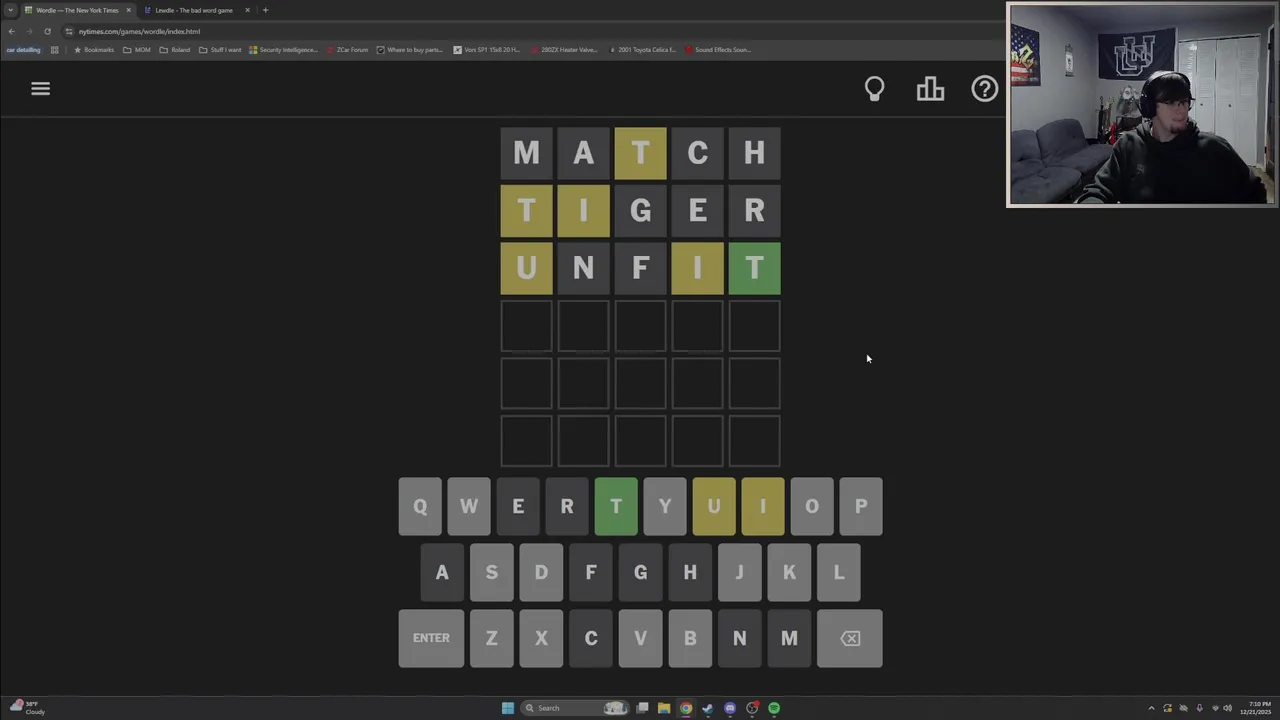Image resolution: width=1280 pixels, height=720 pixels.
Task: Tap the dark G key on keyboard
Action: 640,572
